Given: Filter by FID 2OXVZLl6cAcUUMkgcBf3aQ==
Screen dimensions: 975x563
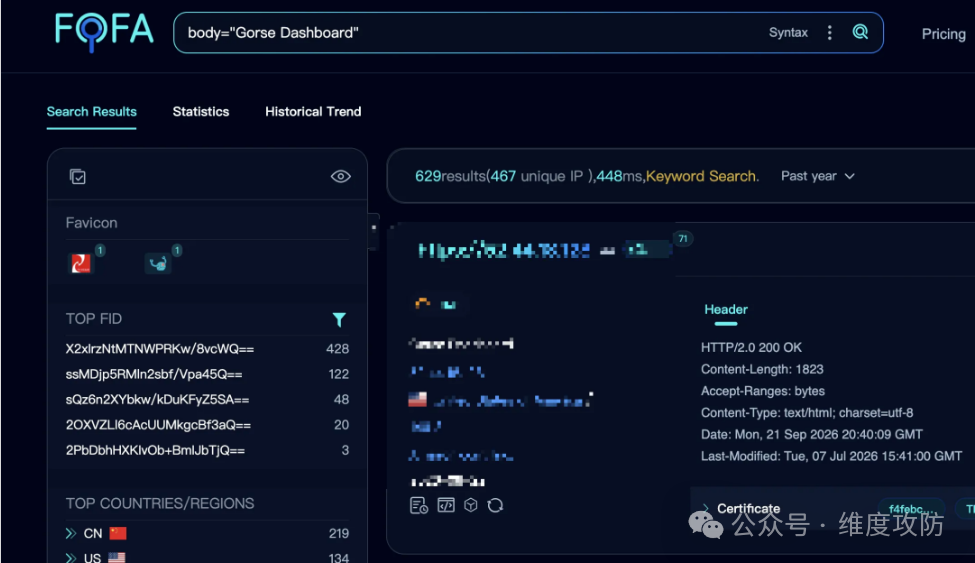Looking at the screenshot, I should [x=158, y=425].
